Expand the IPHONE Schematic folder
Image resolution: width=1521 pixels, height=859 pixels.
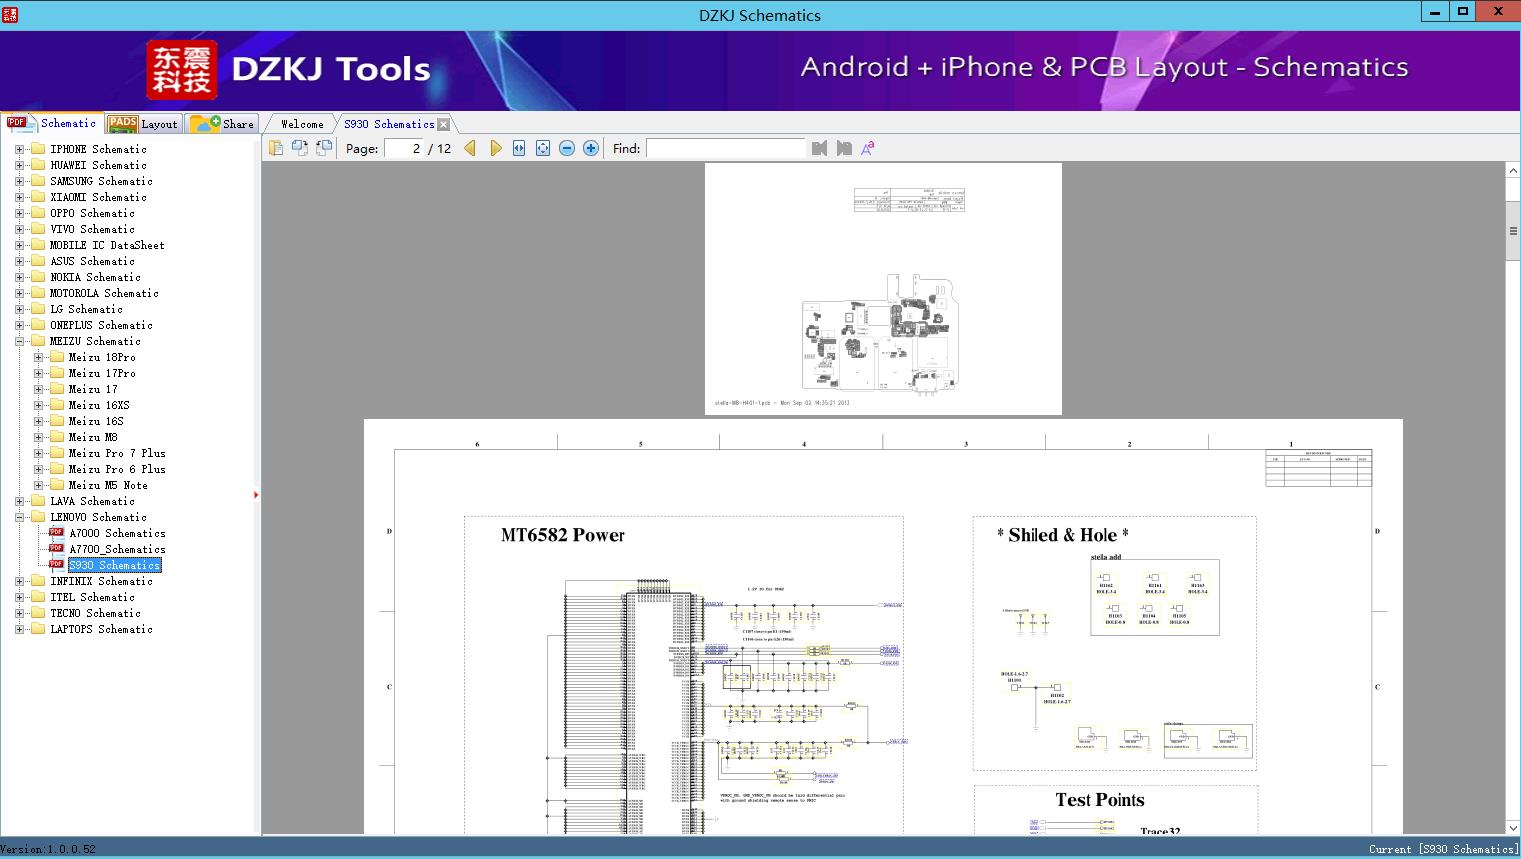[19, 149]
